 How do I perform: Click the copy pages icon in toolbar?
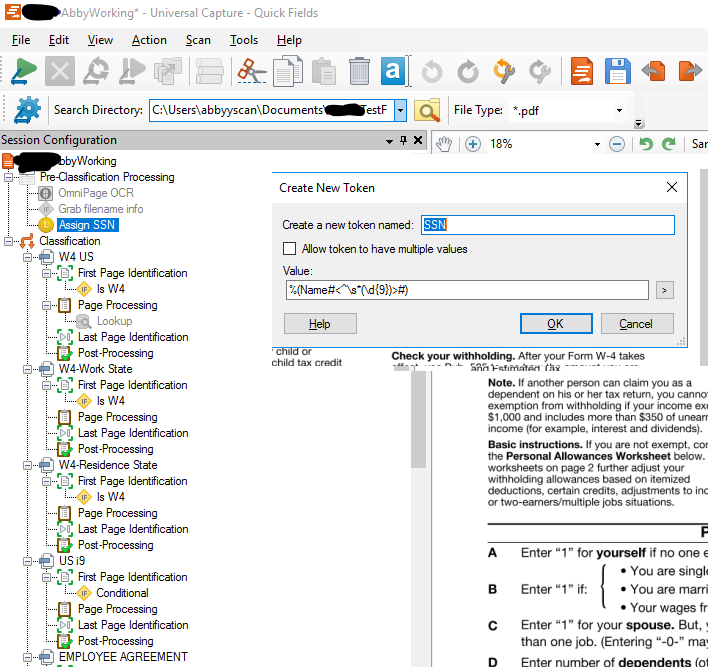point(288,71)
